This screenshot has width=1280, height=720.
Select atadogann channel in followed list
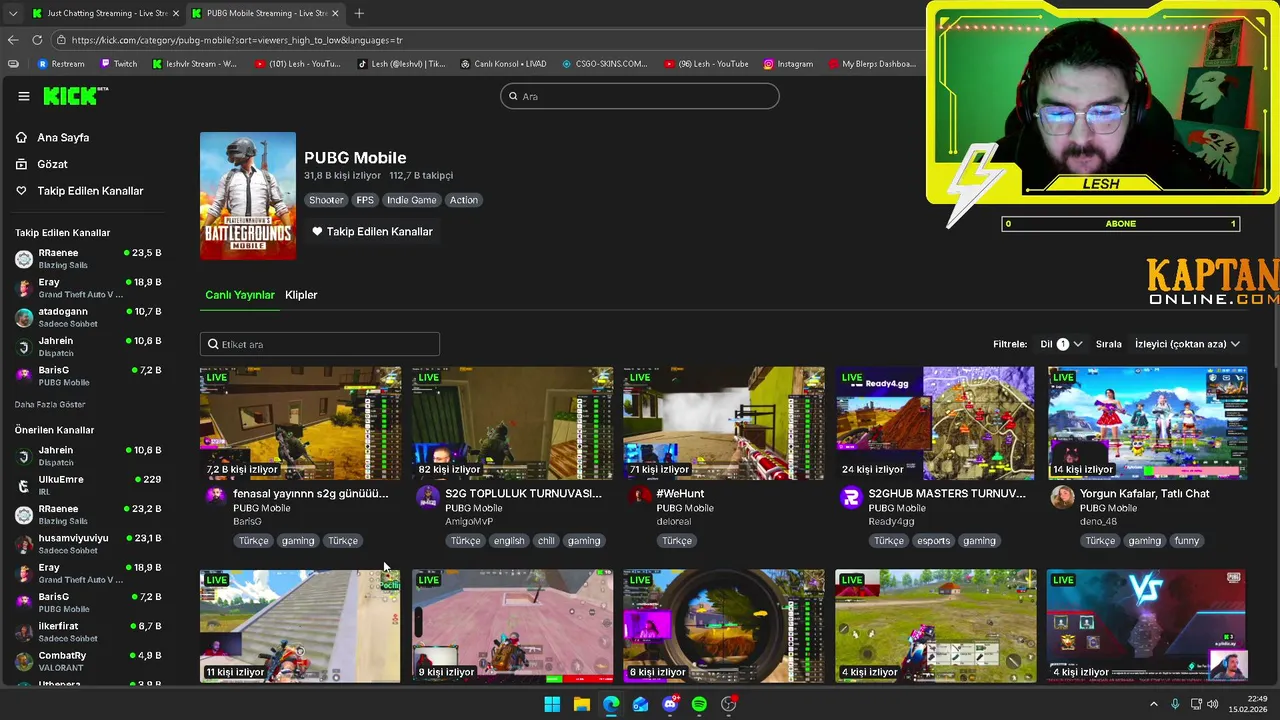coord(88,317)
